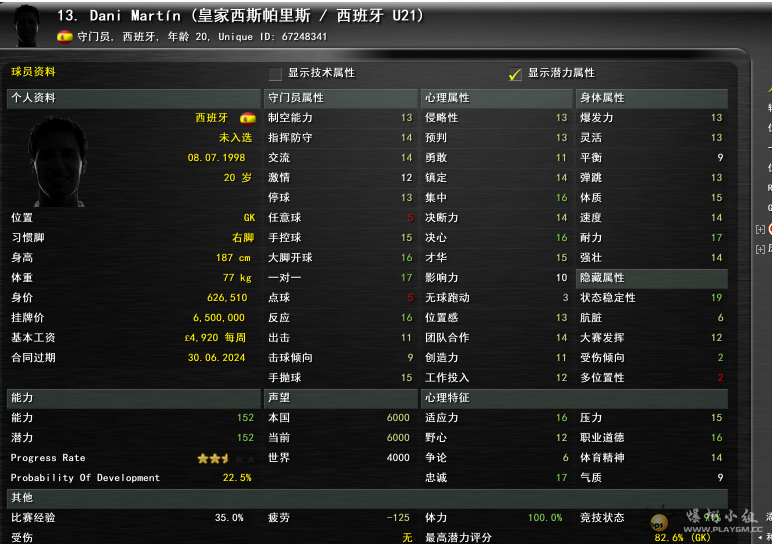Click the 挂牌价 value 6,500,000
772x544 pixels.
pyautogui.click(x=219, y=318)
